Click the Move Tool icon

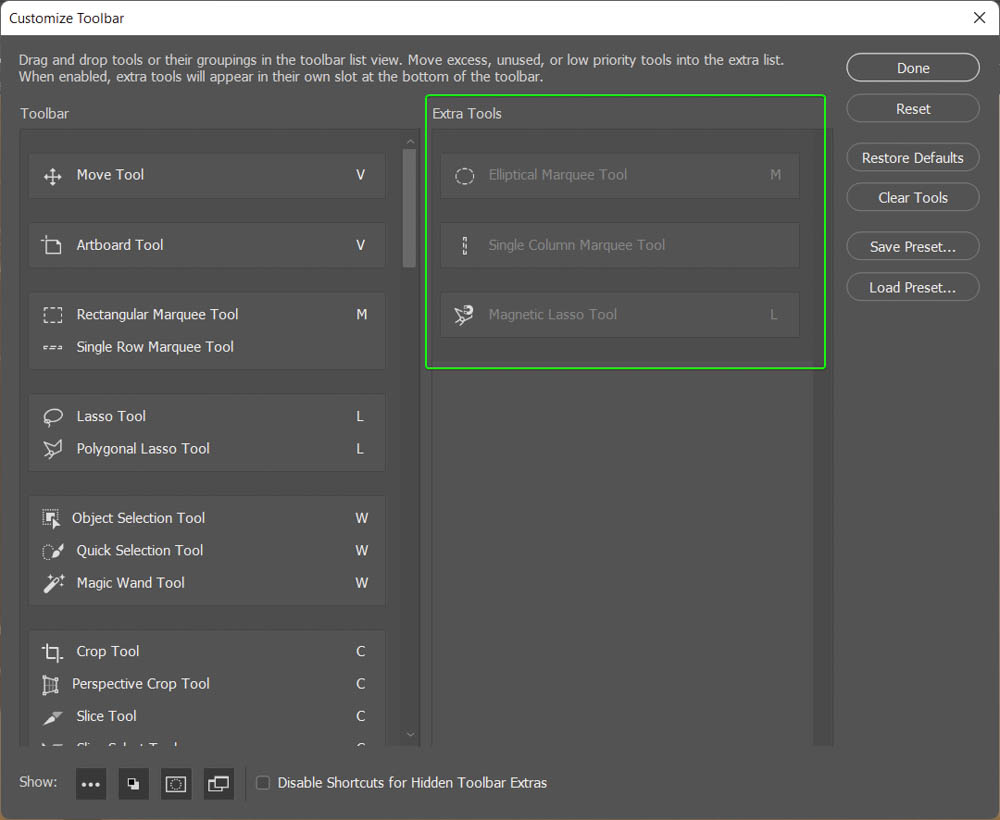point(52,176)
